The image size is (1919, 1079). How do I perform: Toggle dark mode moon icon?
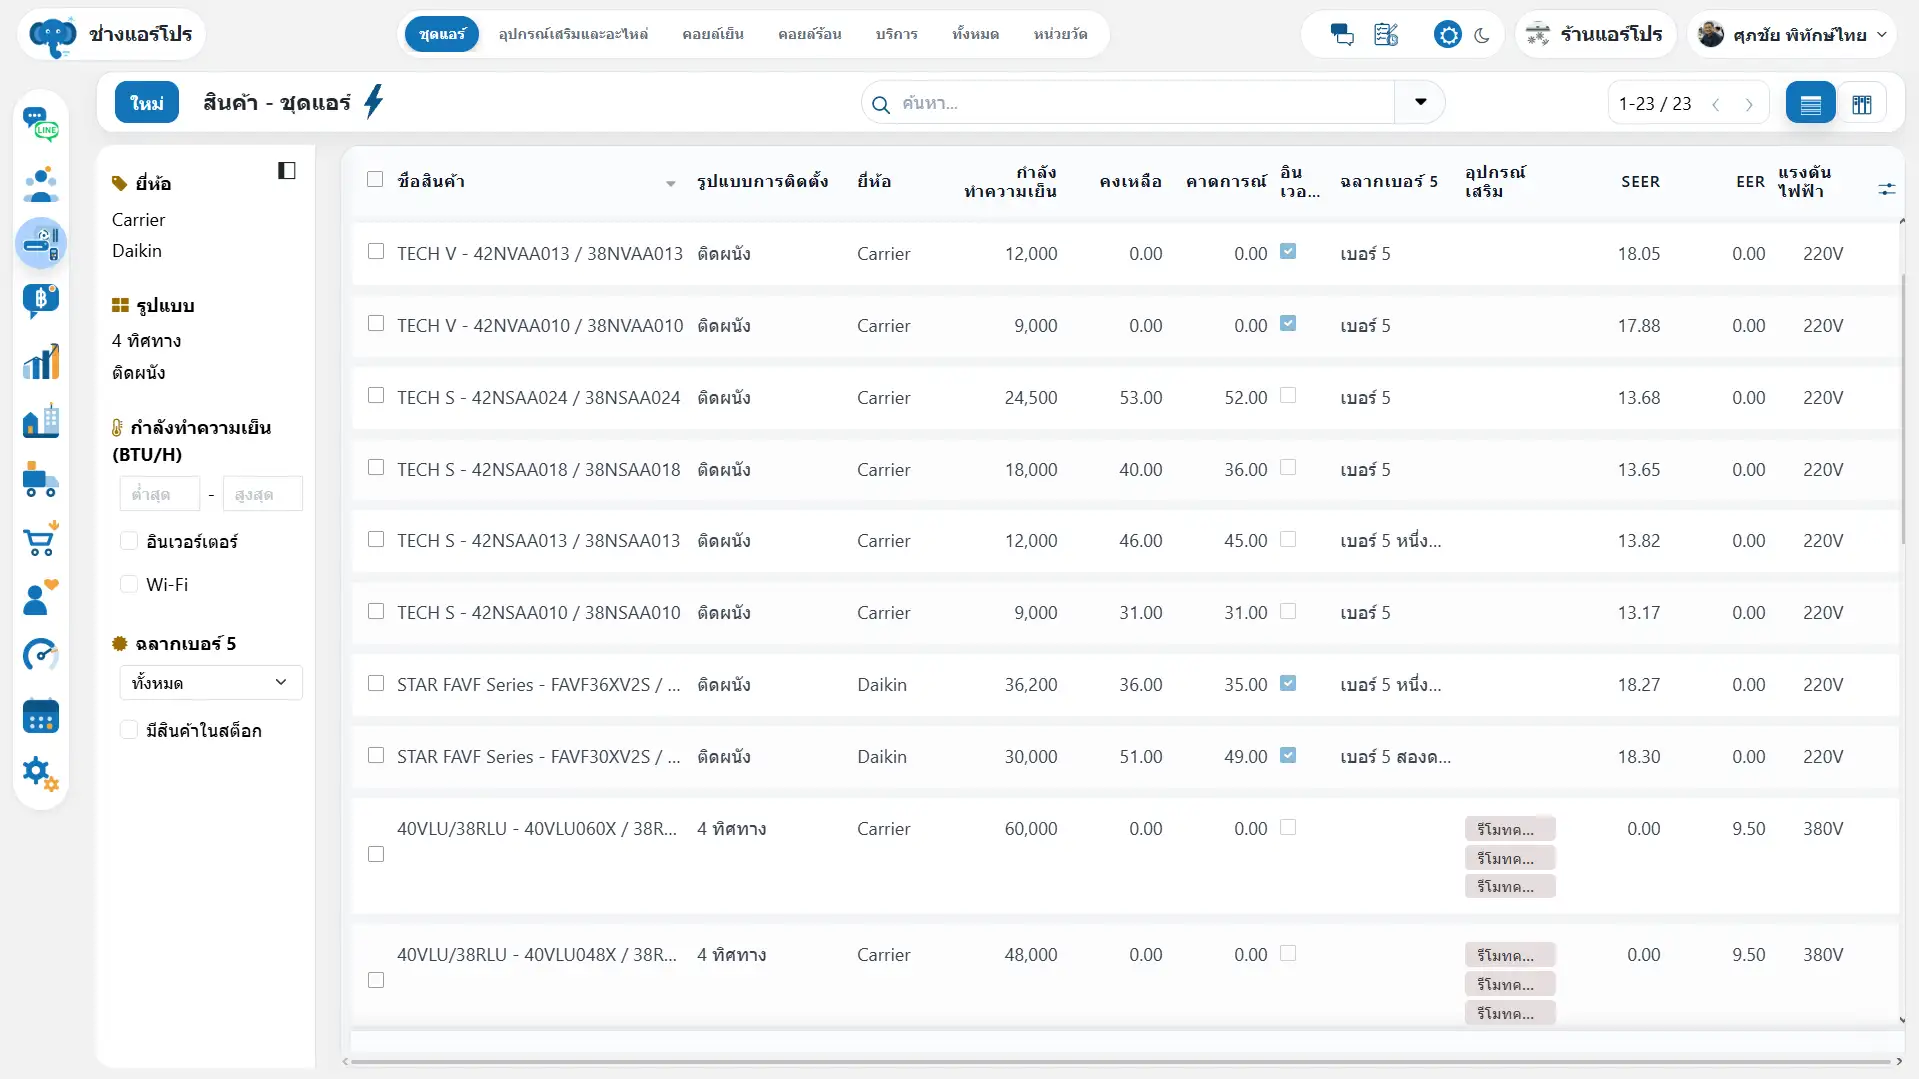tap(1482, 35)
